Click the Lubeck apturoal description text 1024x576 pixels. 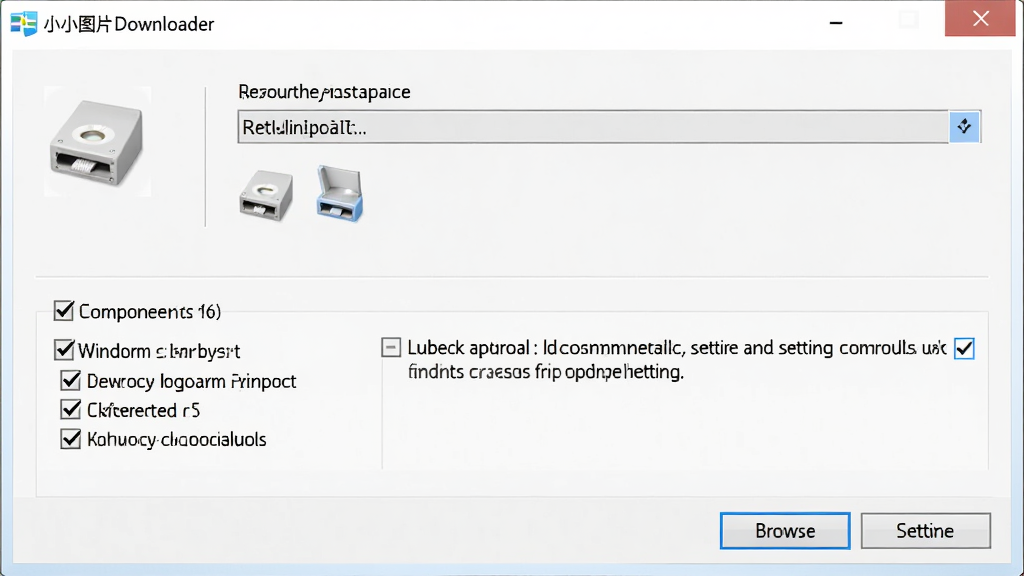tap(677, 360)
